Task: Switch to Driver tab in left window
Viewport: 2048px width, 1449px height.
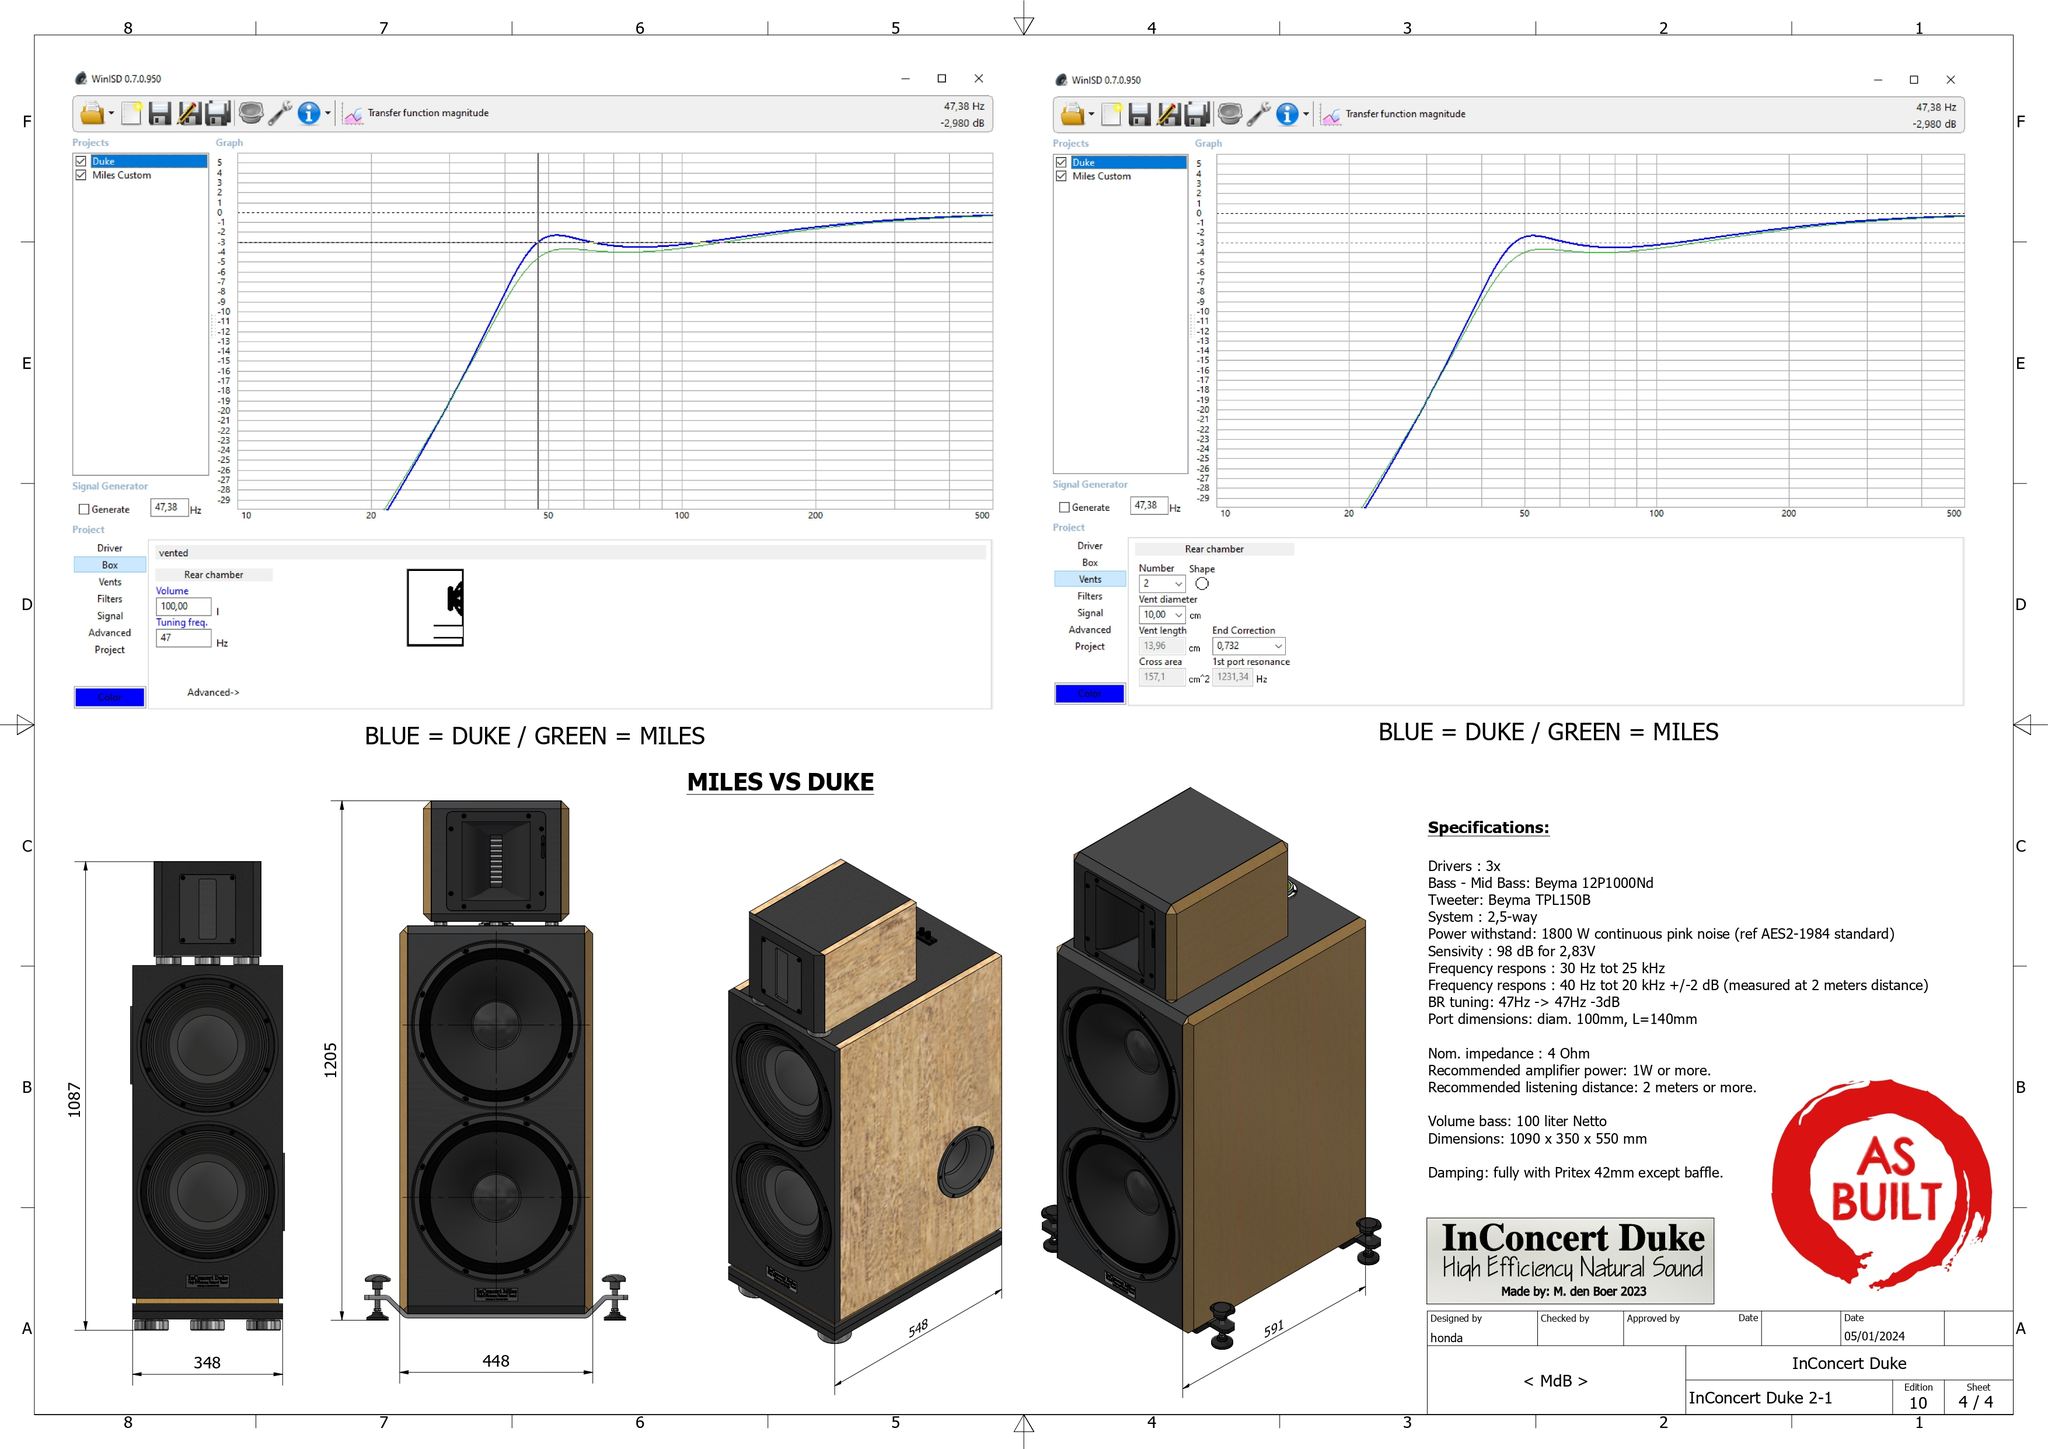Action: 110,548
